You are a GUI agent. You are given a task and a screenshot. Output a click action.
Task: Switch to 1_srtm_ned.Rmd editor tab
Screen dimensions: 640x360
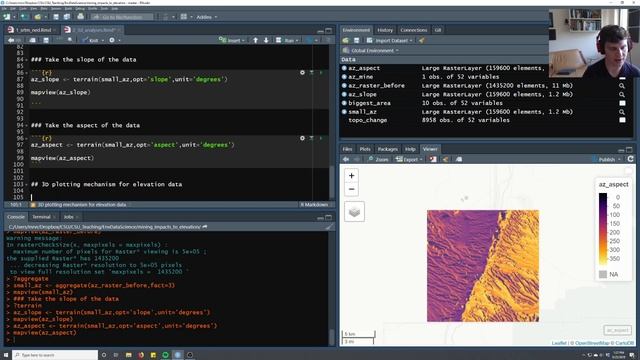[x=33, y=30]
